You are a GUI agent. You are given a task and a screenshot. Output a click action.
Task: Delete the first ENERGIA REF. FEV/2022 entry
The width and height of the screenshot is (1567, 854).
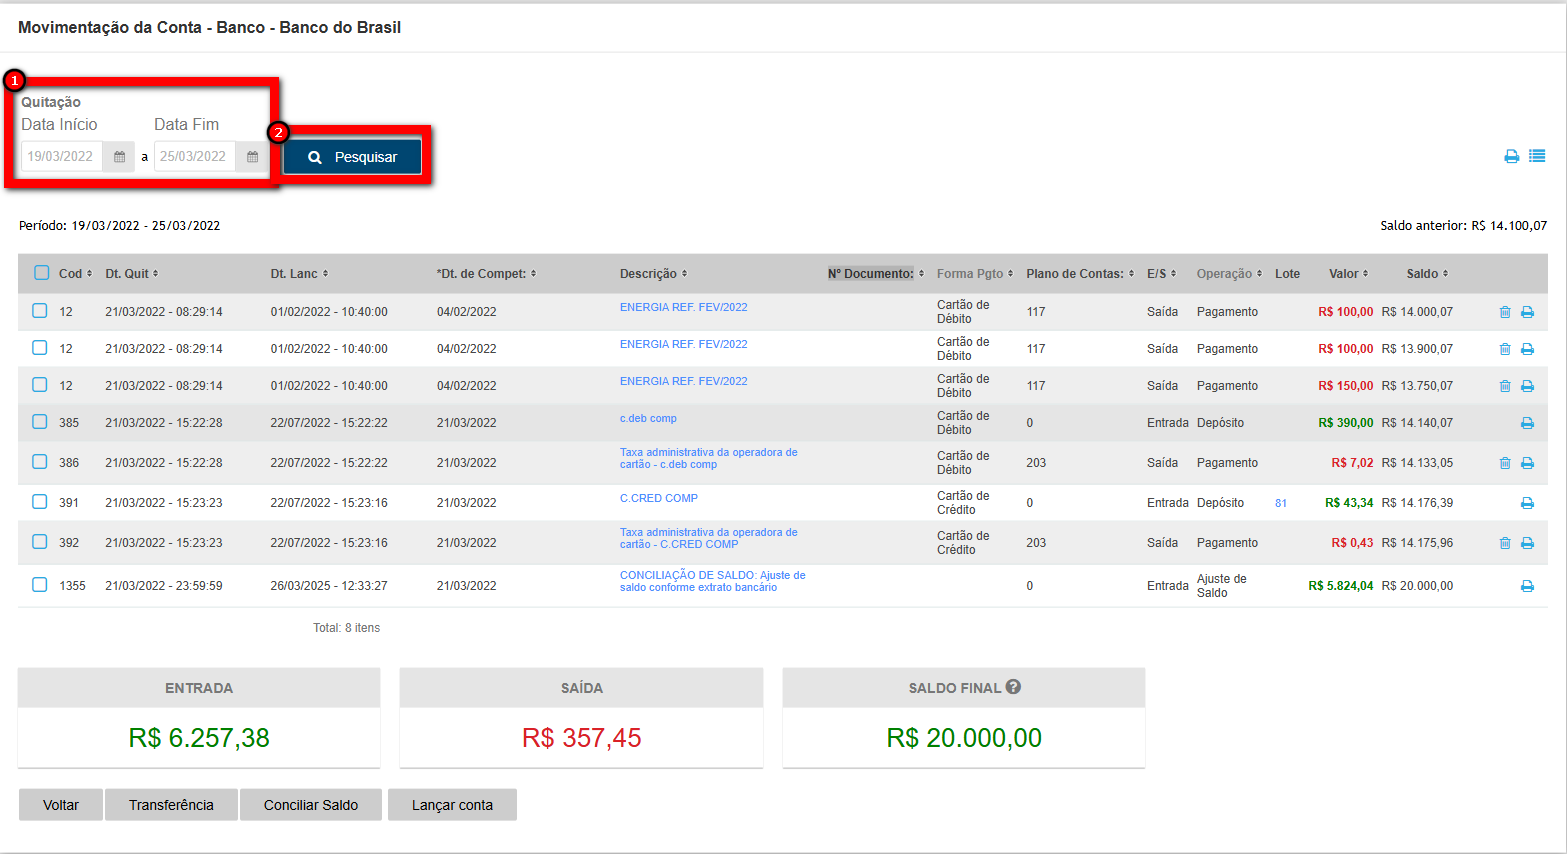click(x=1504, y=312)
